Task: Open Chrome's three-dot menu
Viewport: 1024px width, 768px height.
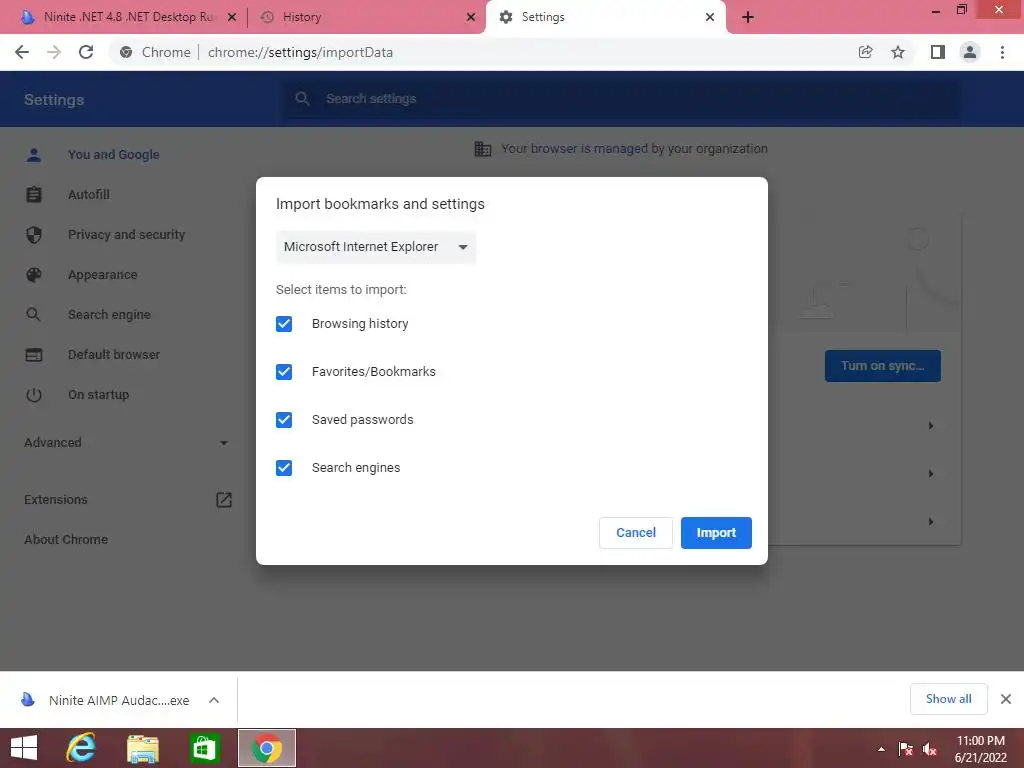Action: (1002, 52)
